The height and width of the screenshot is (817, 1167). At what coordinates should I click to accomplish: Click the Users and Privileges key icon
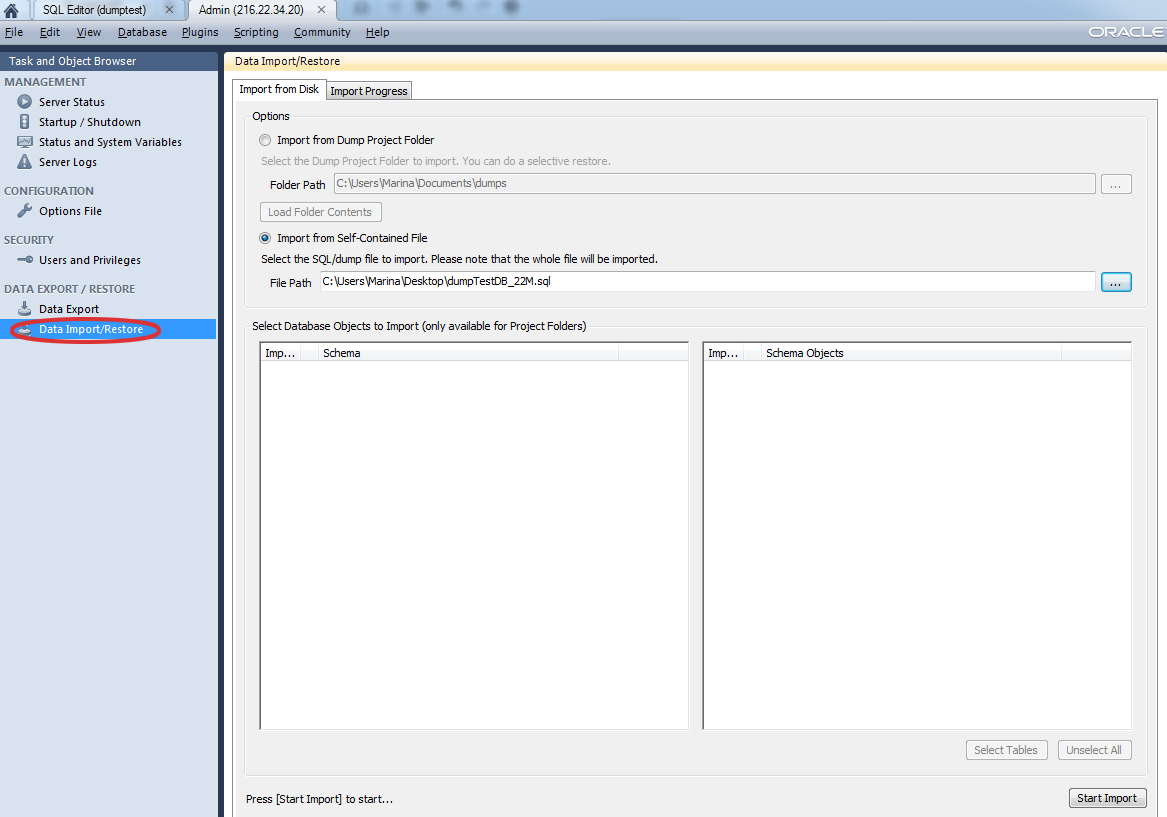pyautogui.click(x=25, y=260)
